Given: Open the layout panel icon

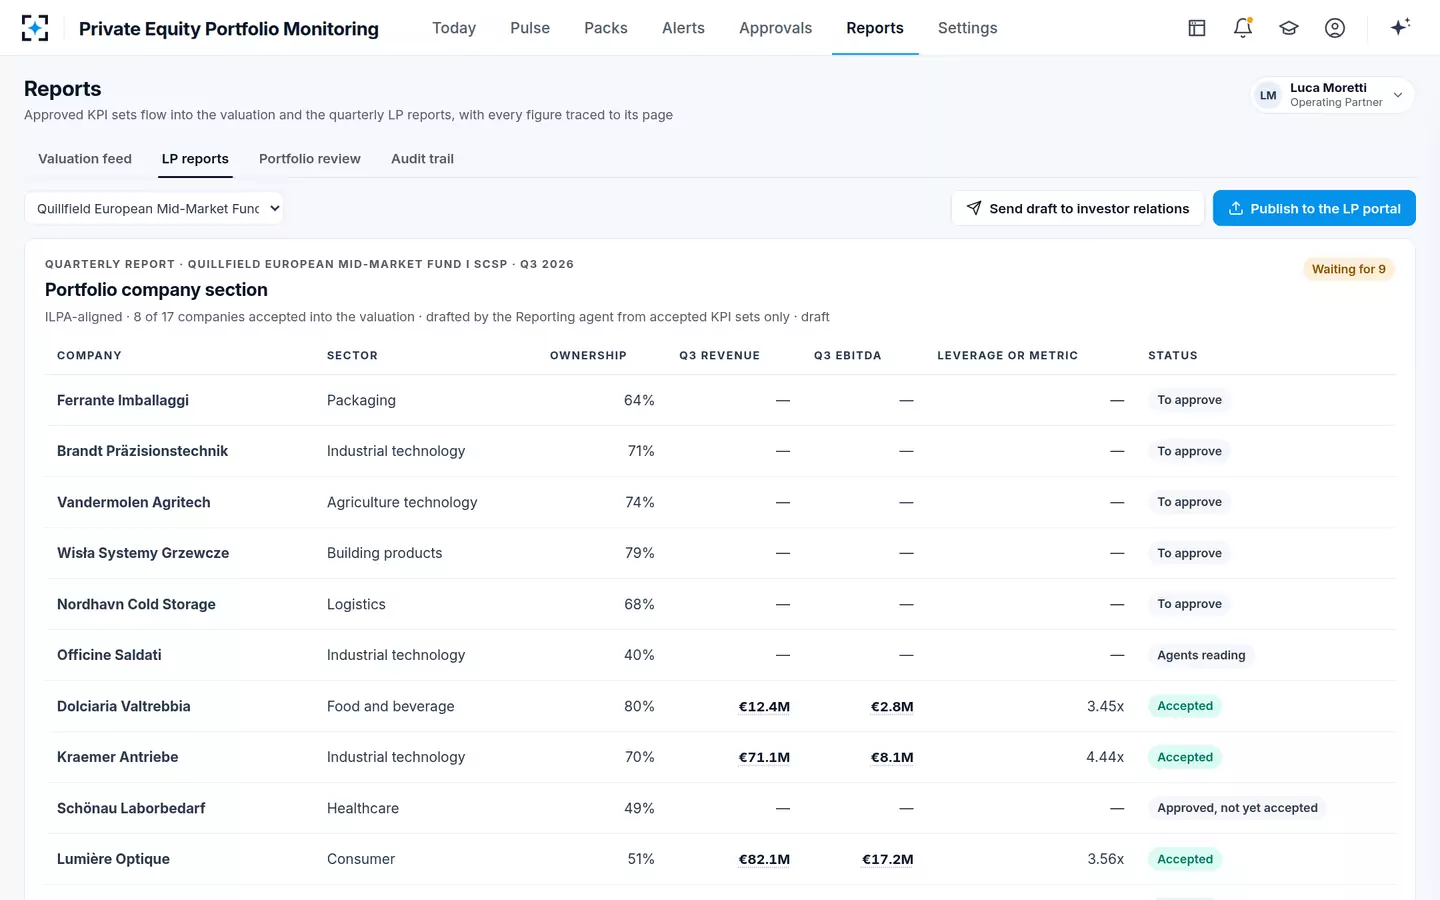Looking at the screenshot, I should [x=1197, y=28].
